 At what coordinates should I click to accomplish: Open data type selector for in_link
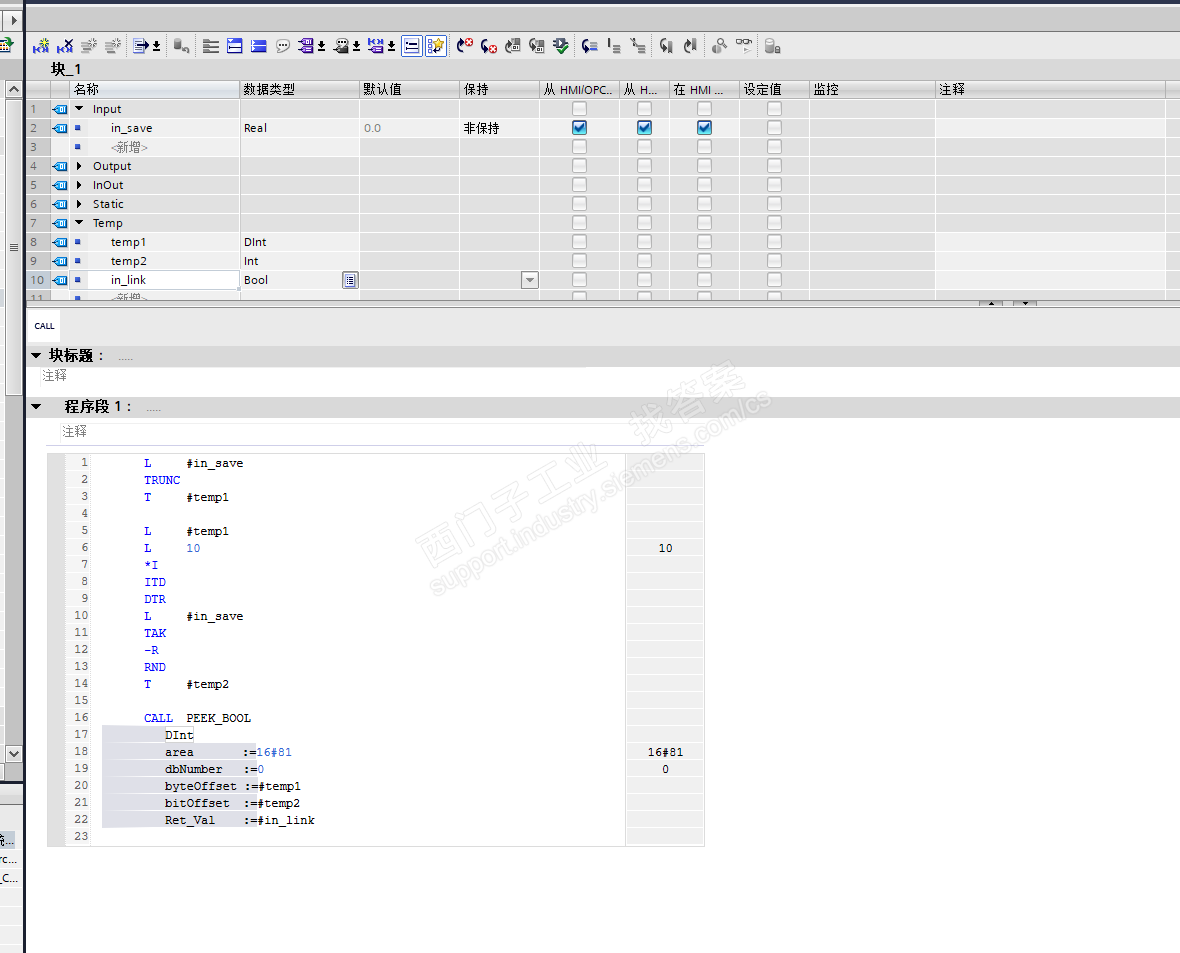click(x=350, y=280)
